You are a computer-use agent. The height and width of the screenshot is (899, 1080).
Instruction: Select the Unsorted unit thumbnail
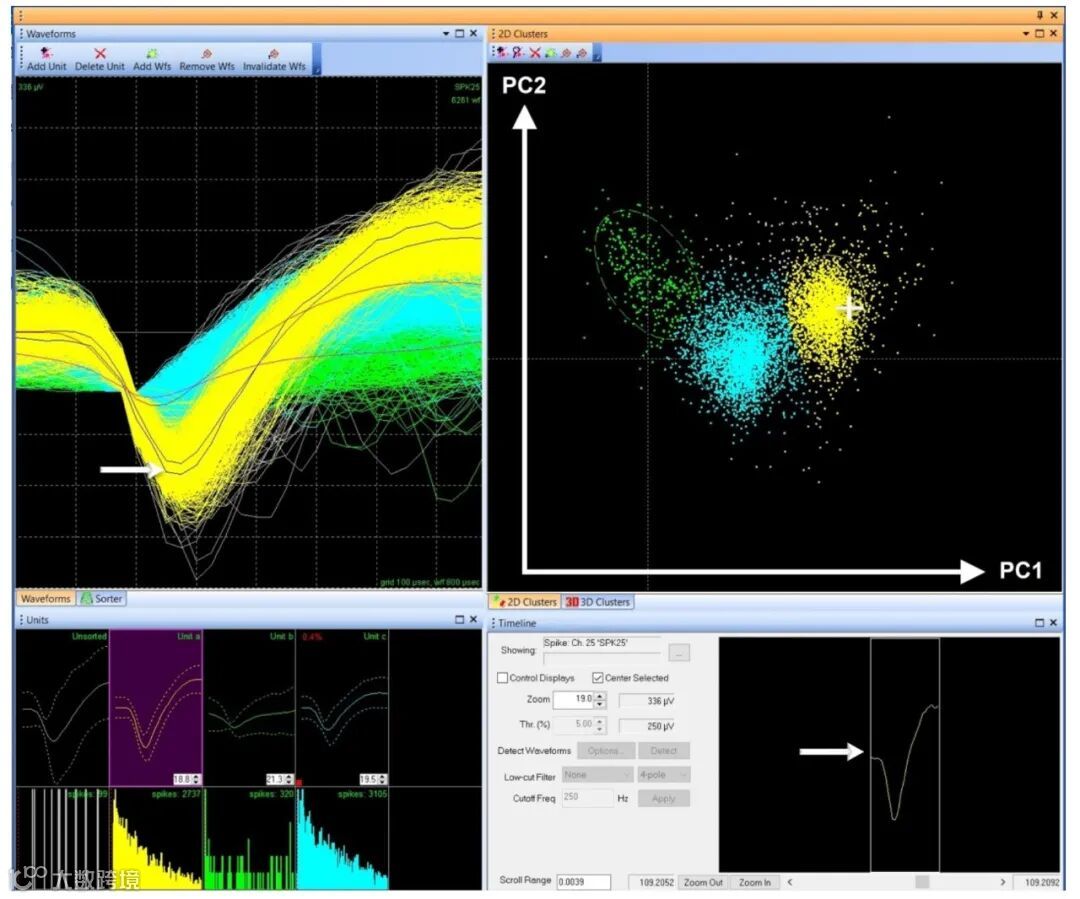(62, 707)
